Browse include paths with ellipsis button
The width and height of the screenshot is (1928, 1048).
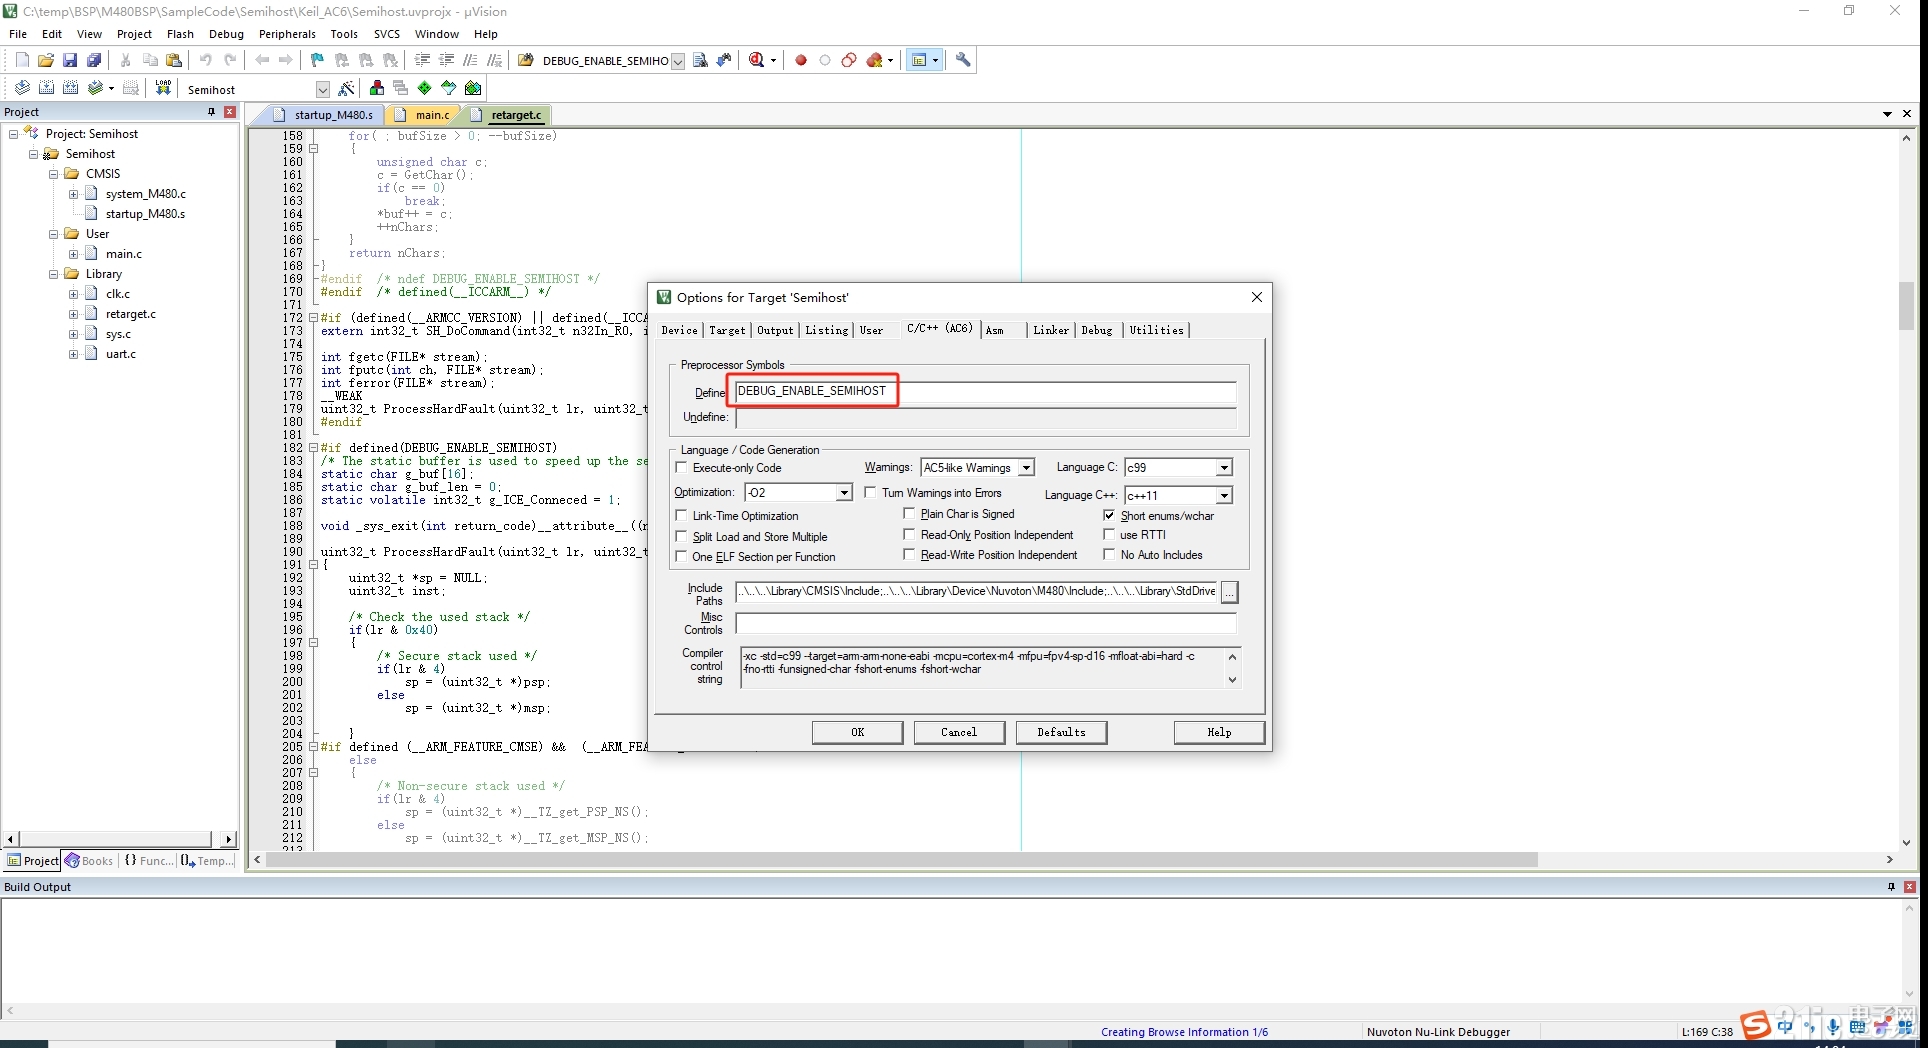tap(1229, 592)
